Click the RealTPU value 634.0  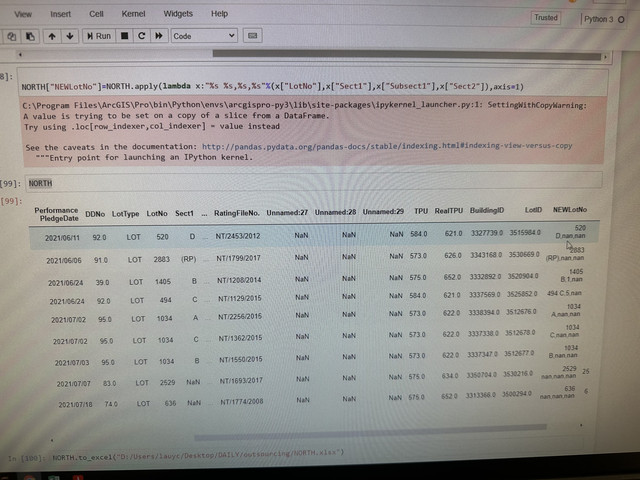click(450, 376)
